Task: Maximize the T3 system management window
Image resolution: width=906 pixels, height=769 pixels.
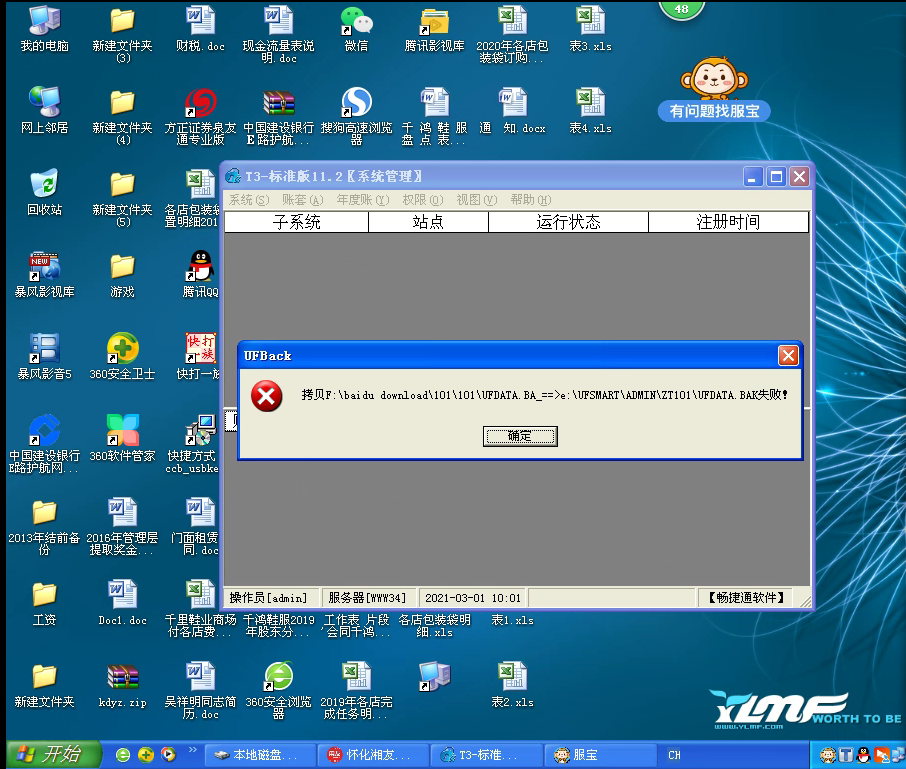Action: point(776,177)
